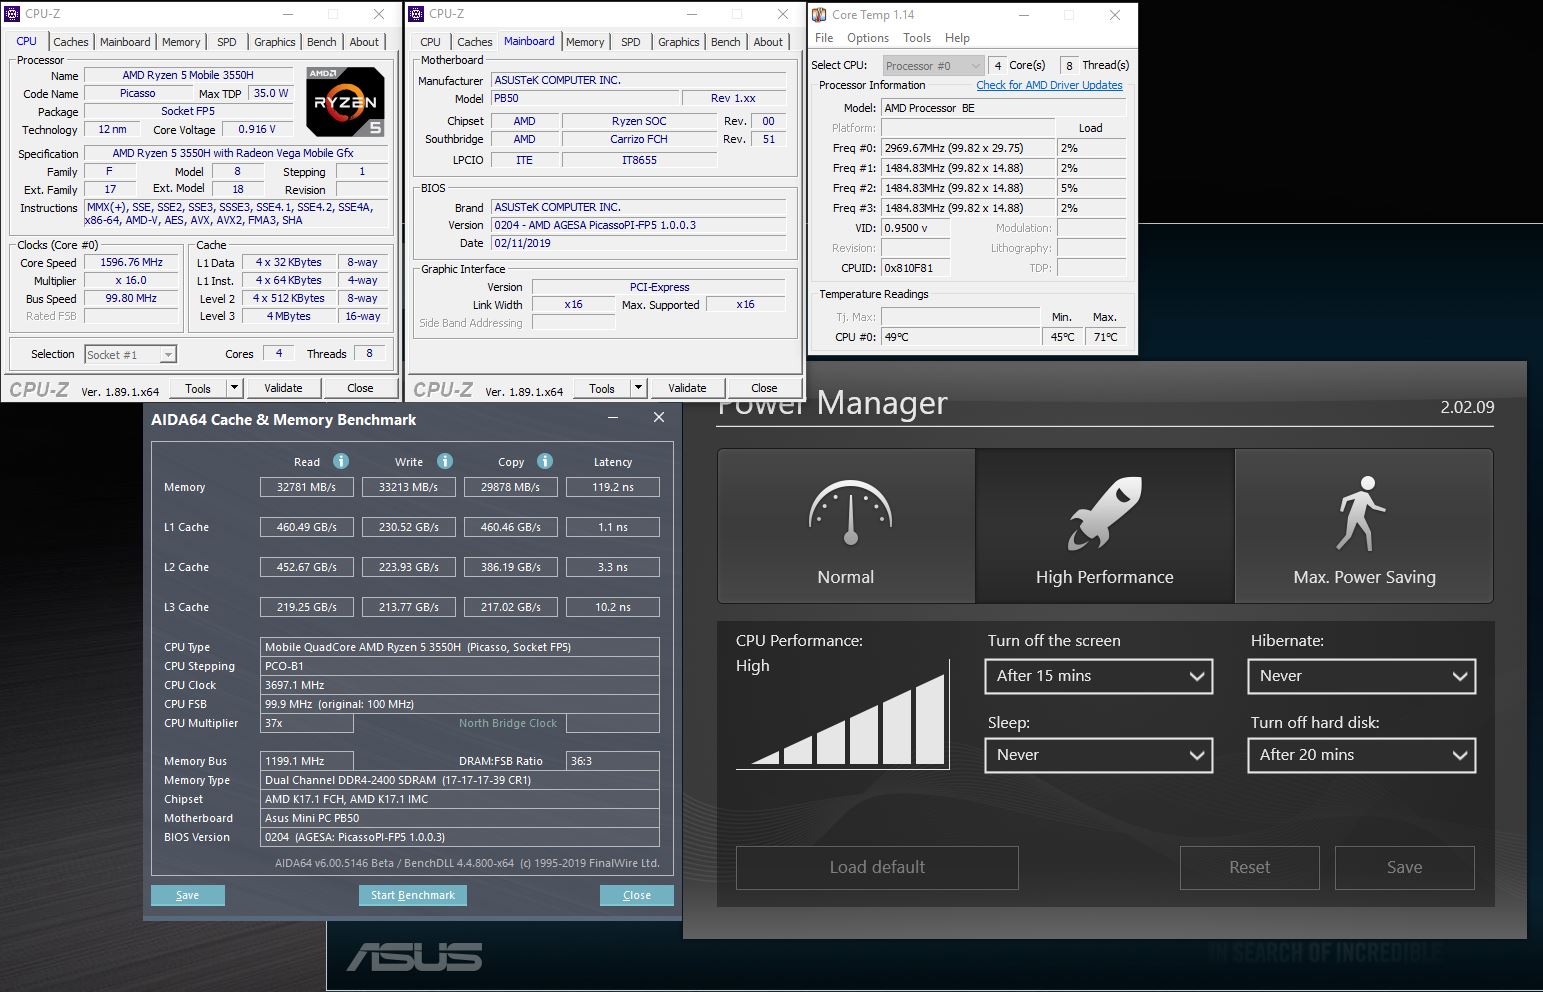Viewport: 1543px width, 992px height.
Task: Click the Core Temp title bar icon
Action: [x=819, y=15]
